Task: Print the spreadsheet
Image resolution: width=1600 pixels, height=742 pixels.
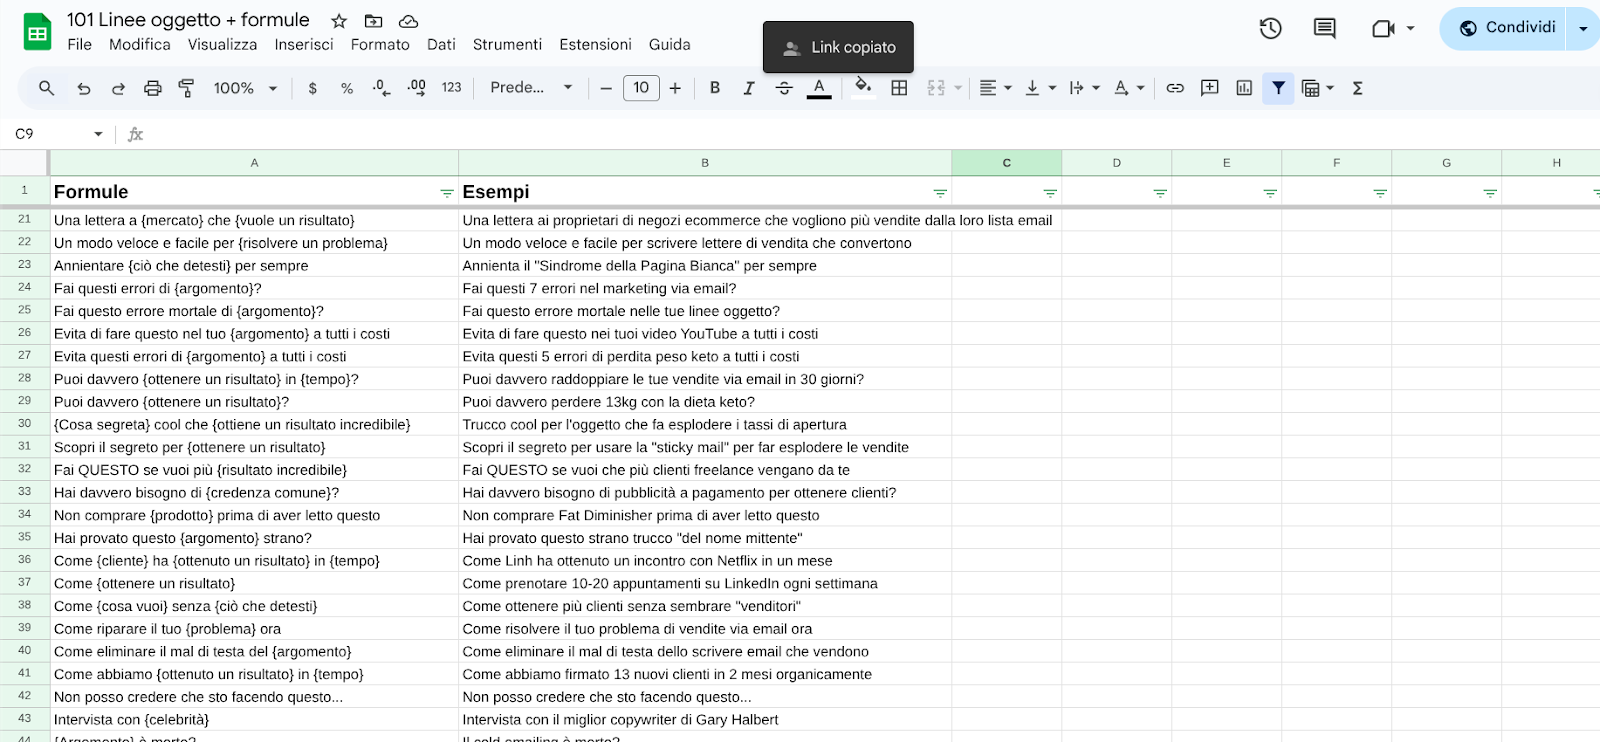Action: 152,88
